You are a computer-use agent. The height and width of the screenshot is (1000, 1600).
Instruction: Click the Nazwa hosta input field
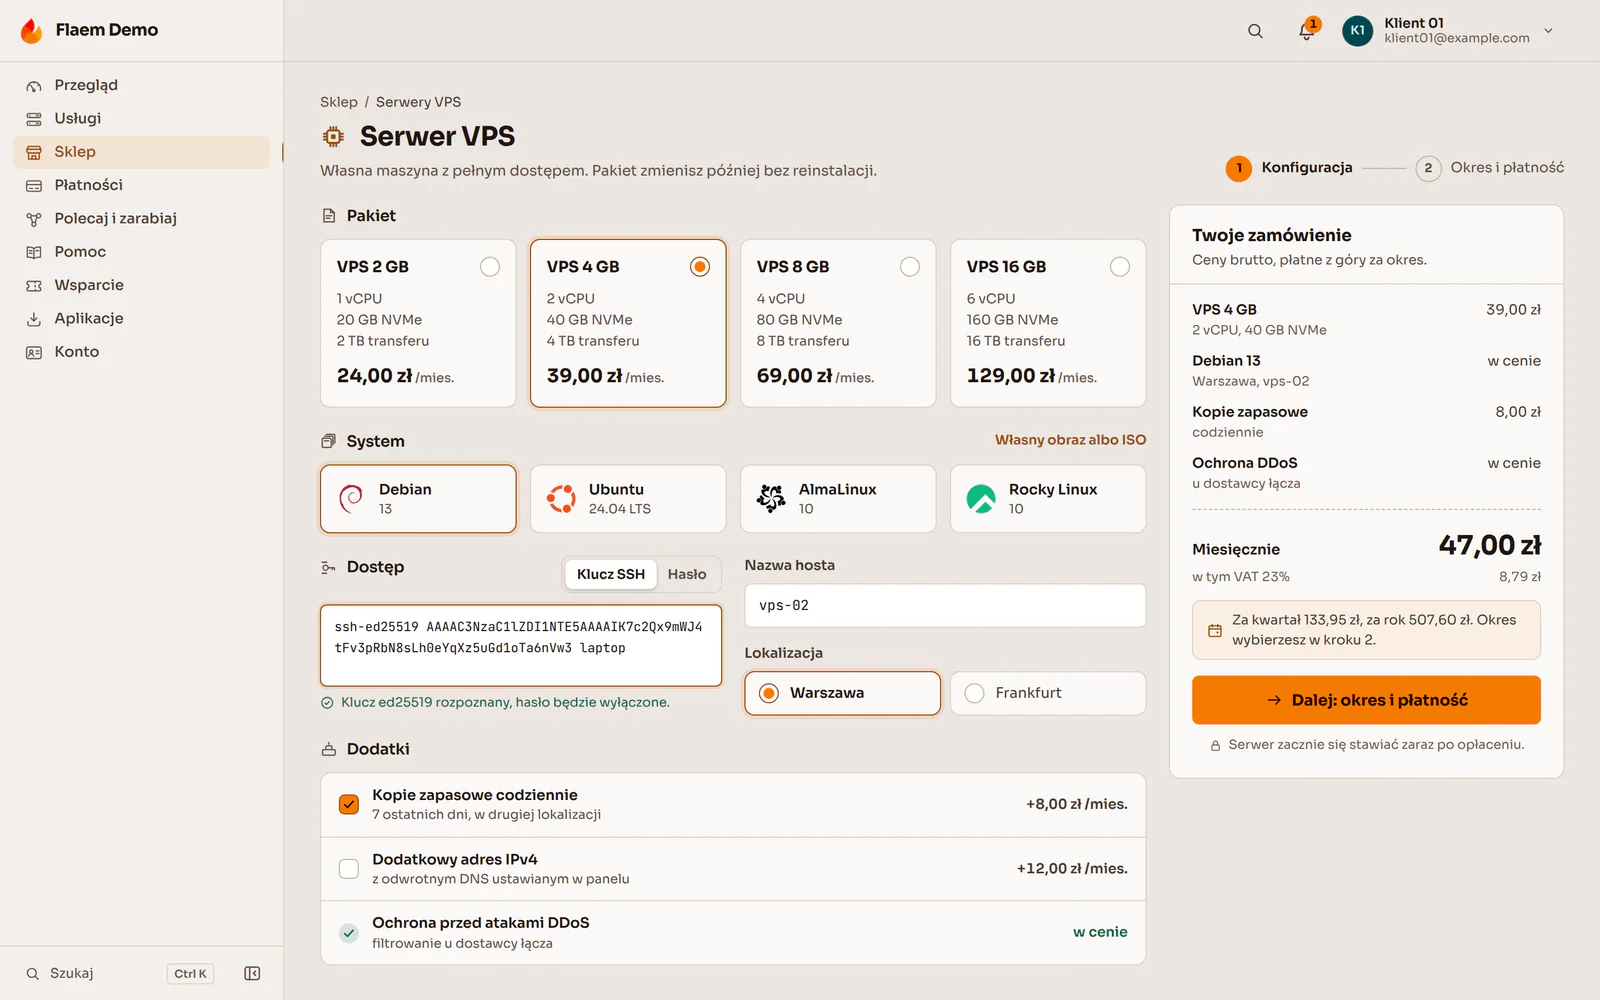945,605
